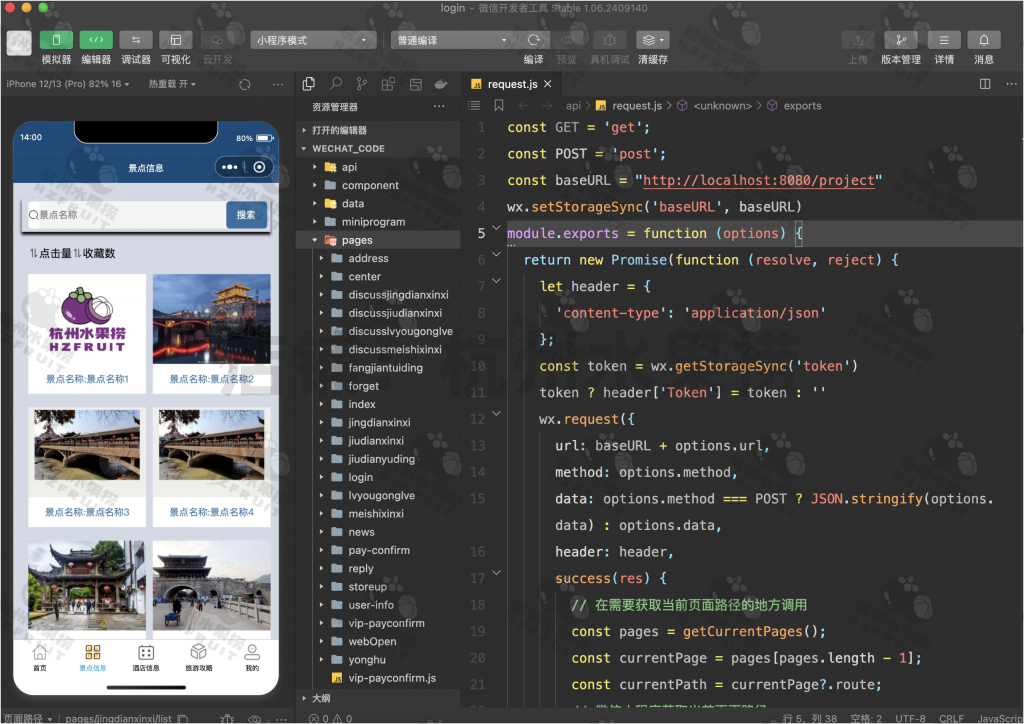
Task: Toggle the 调试器 debugger panel button
Action: (136, 40)
